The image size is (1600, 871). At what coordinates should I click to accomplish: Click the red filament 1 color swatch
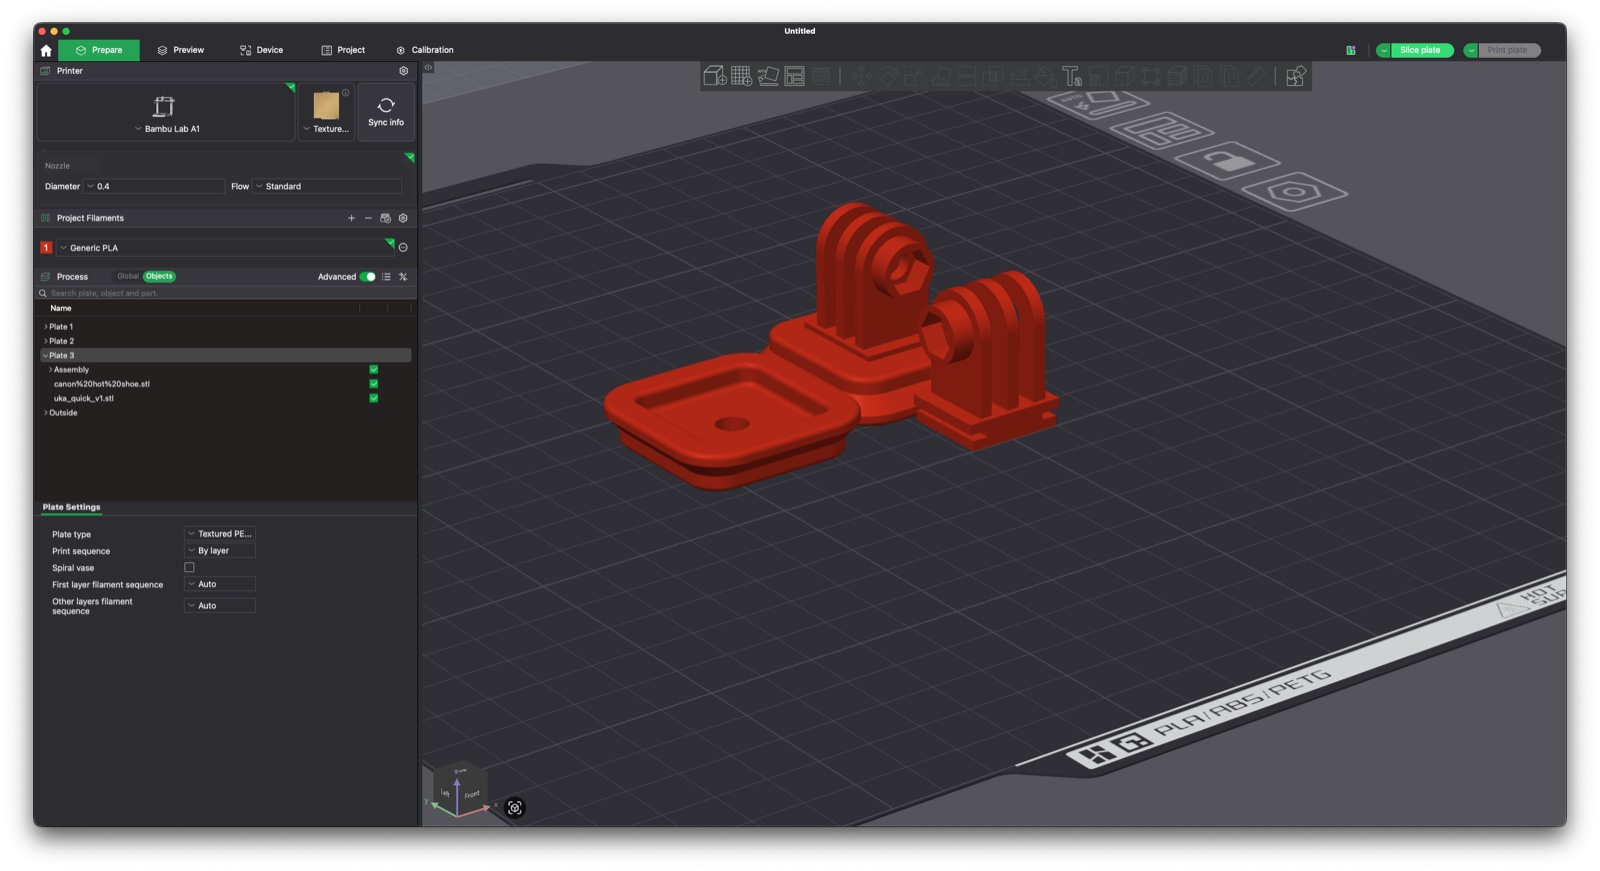click(x=46, y=248)
